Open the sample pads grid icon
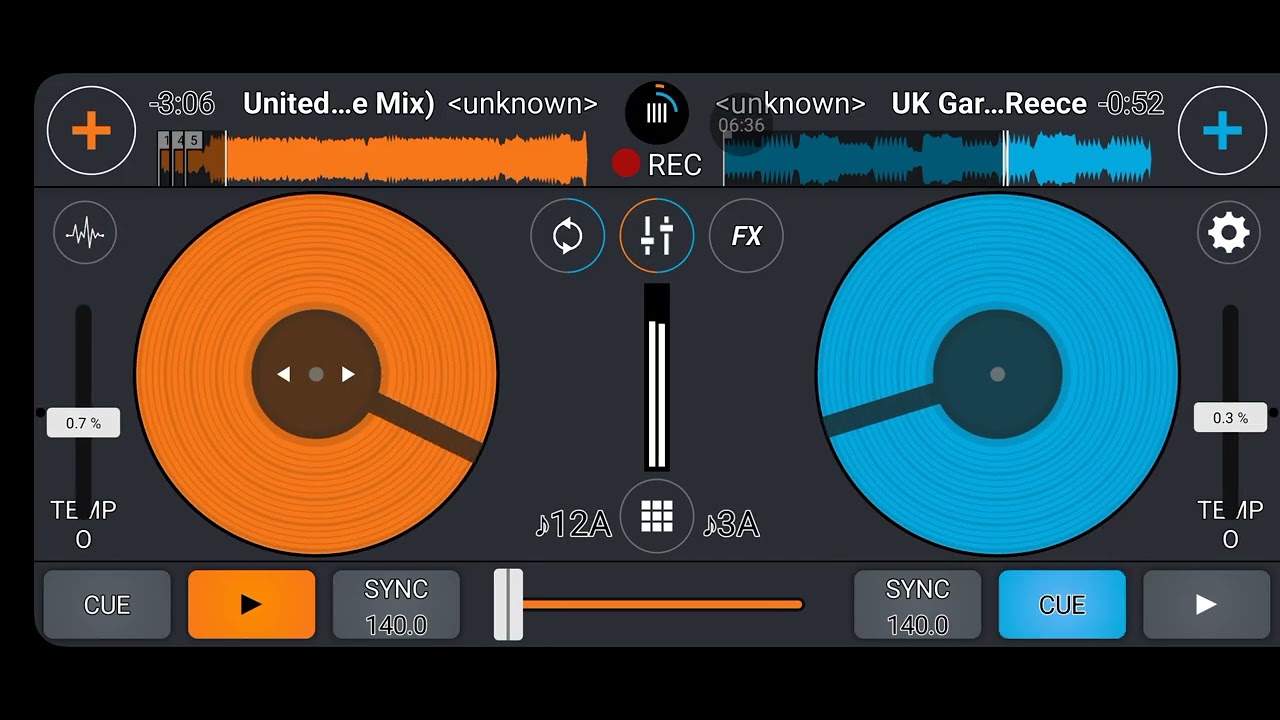The height and width of the screenshot is (720, 1280). (x=657, y=516)
